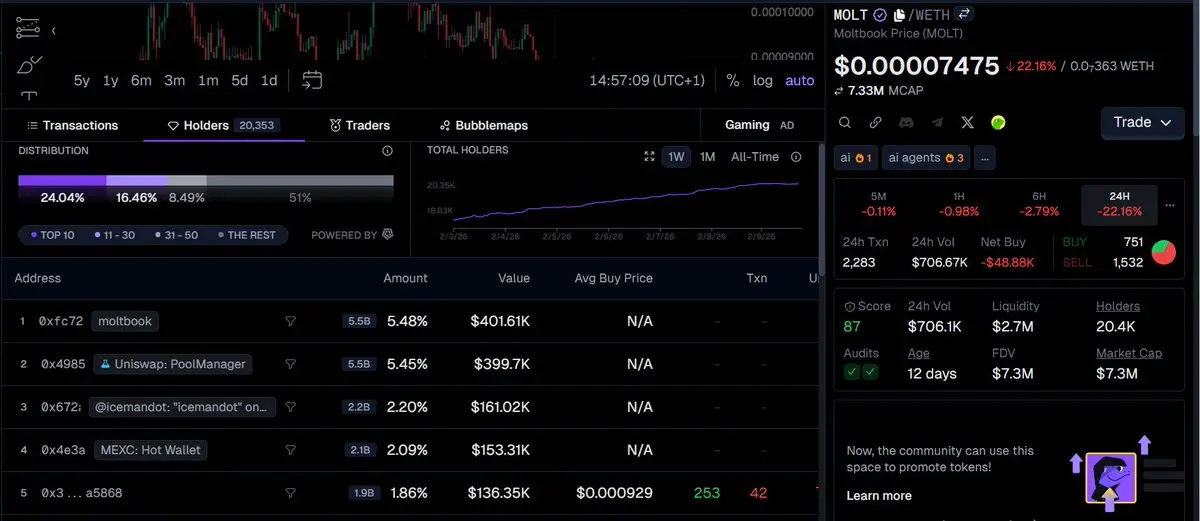Filter by 0x3...a5868 row funnel icon
Viewport: 1200px width, 521px height.
(291, 493)
